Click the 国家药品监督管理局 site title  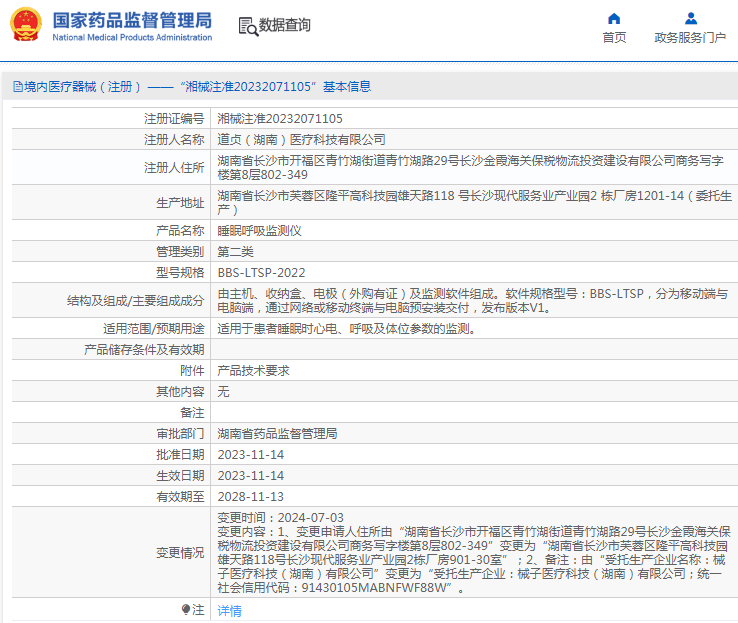131,19
